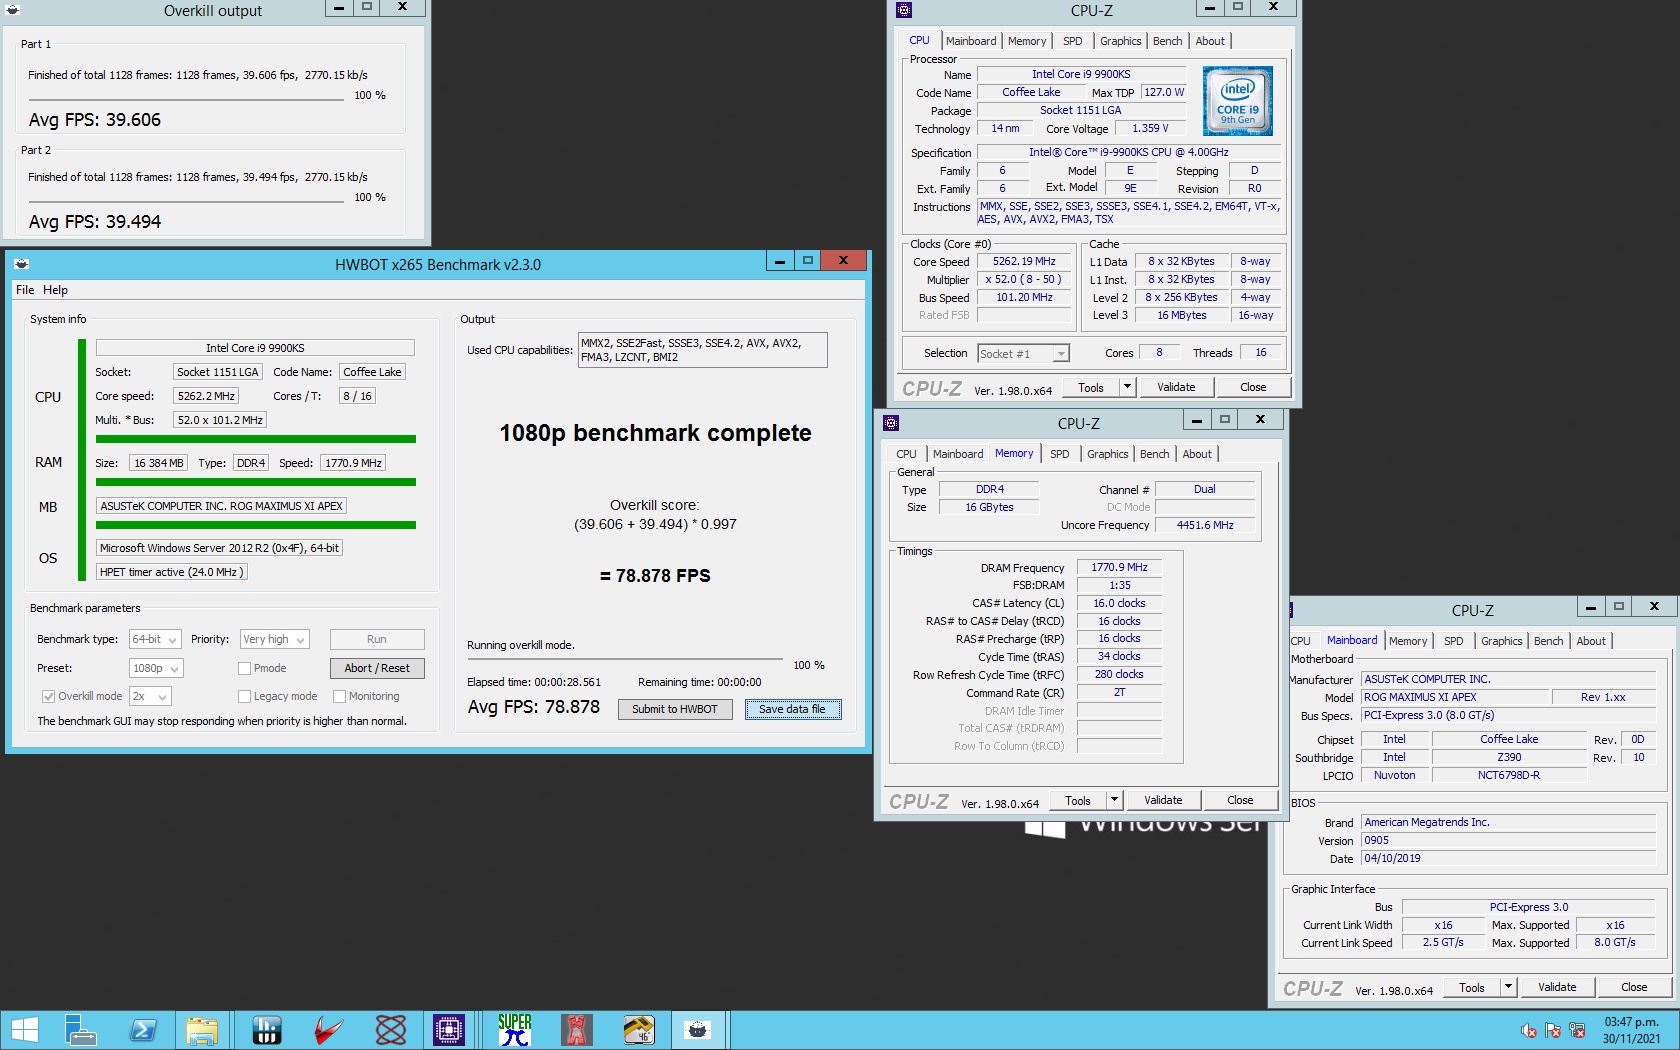Click the CPU-Z CPU window title bar icon
Image resolution: width=1680 pixels, height=1050 pixels.
[x=904, y=10]
